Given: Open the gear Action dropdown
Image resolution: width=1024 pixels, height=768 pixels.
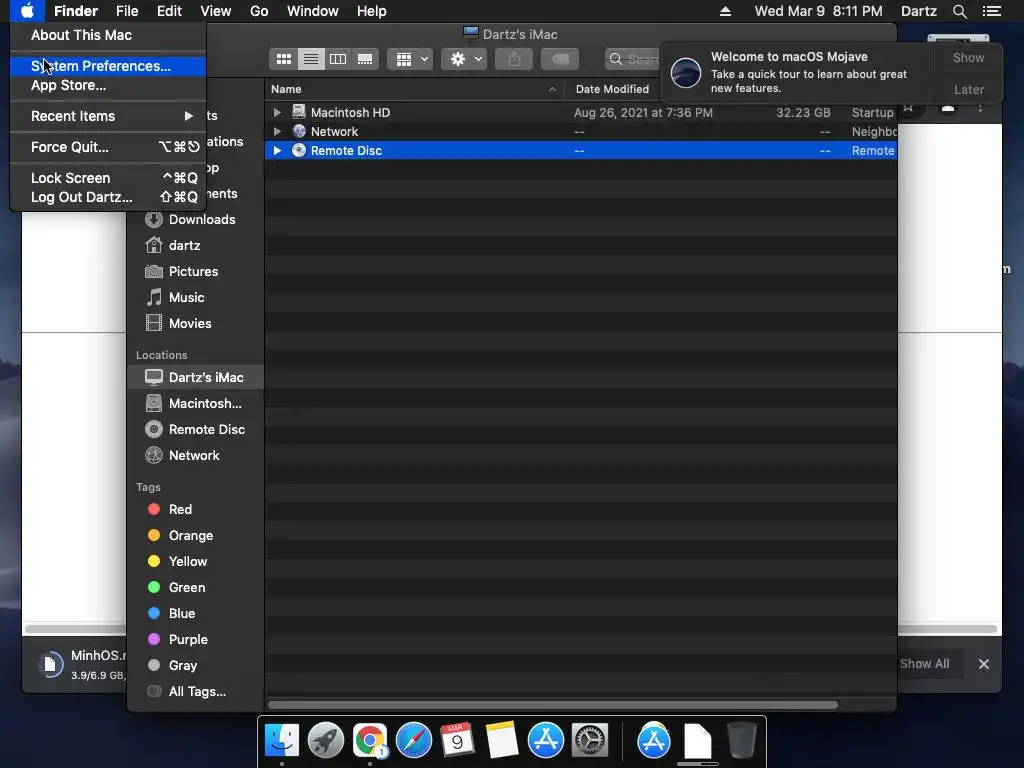Looking at the screenshot, I should pyautogui.click(x=464, y=59).
